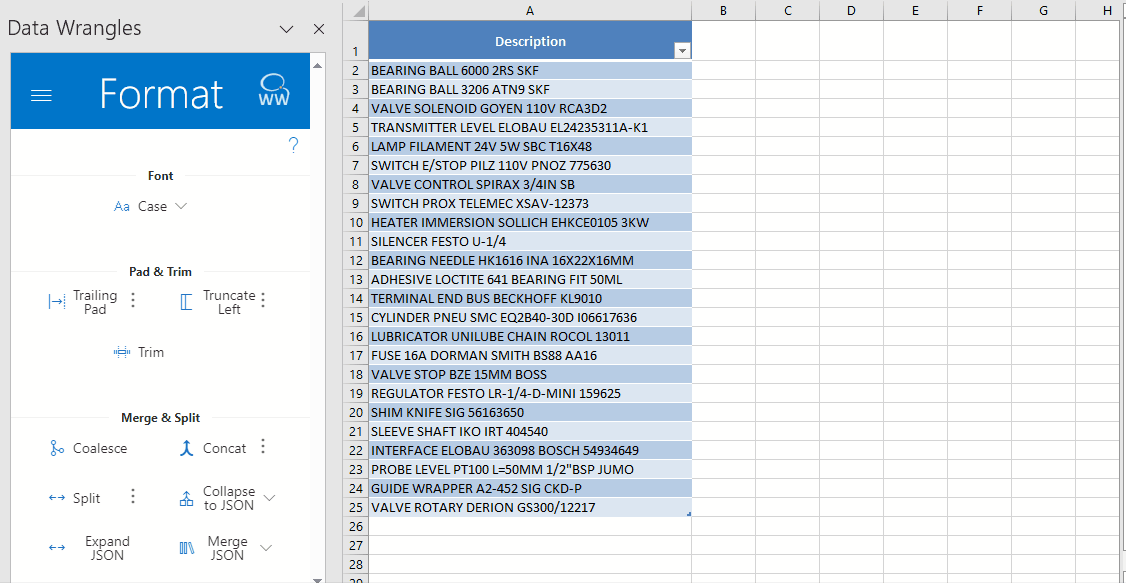Select cell SWITCH E/STOP PILZ 110V PNOZ 775630

[530, 165]
